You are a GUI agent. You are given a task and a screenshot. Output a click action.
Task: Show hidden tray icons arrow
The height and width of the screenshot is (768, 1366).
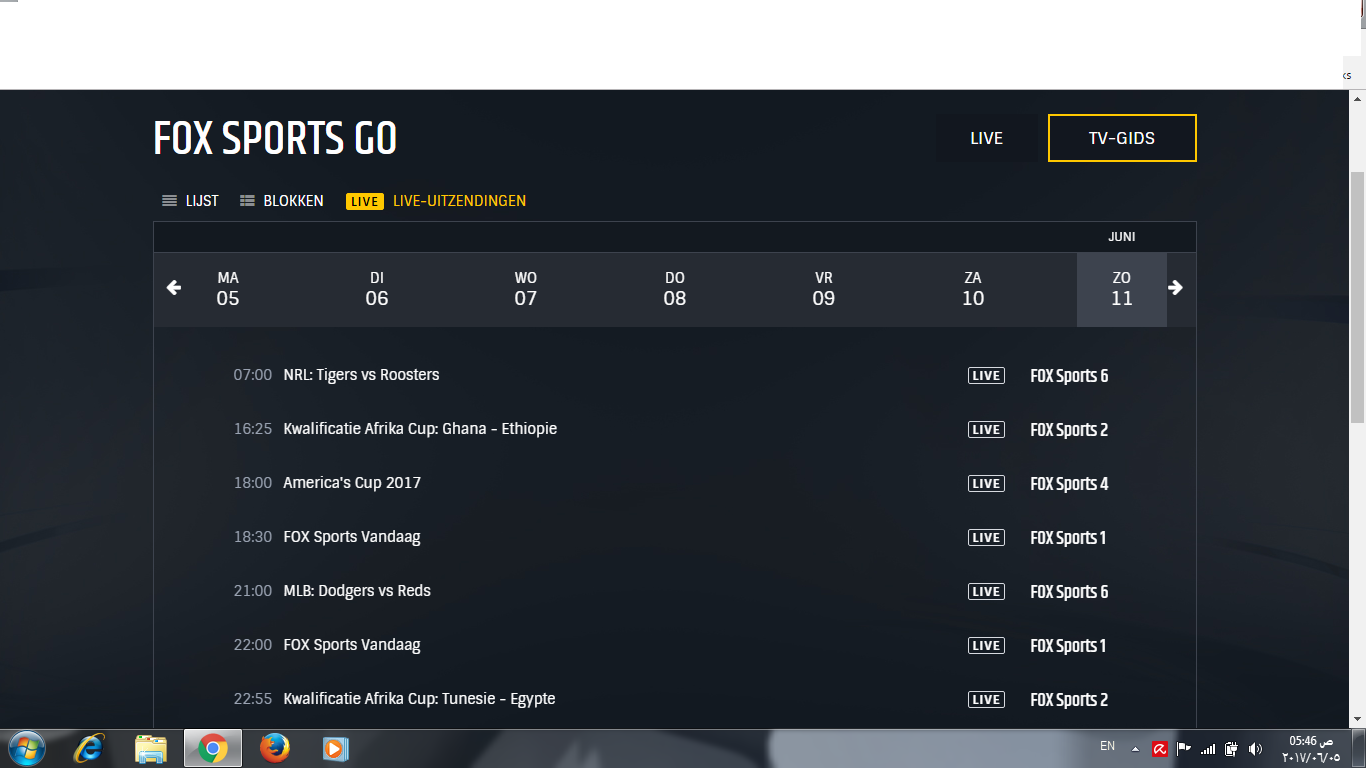coord(1135,749)
